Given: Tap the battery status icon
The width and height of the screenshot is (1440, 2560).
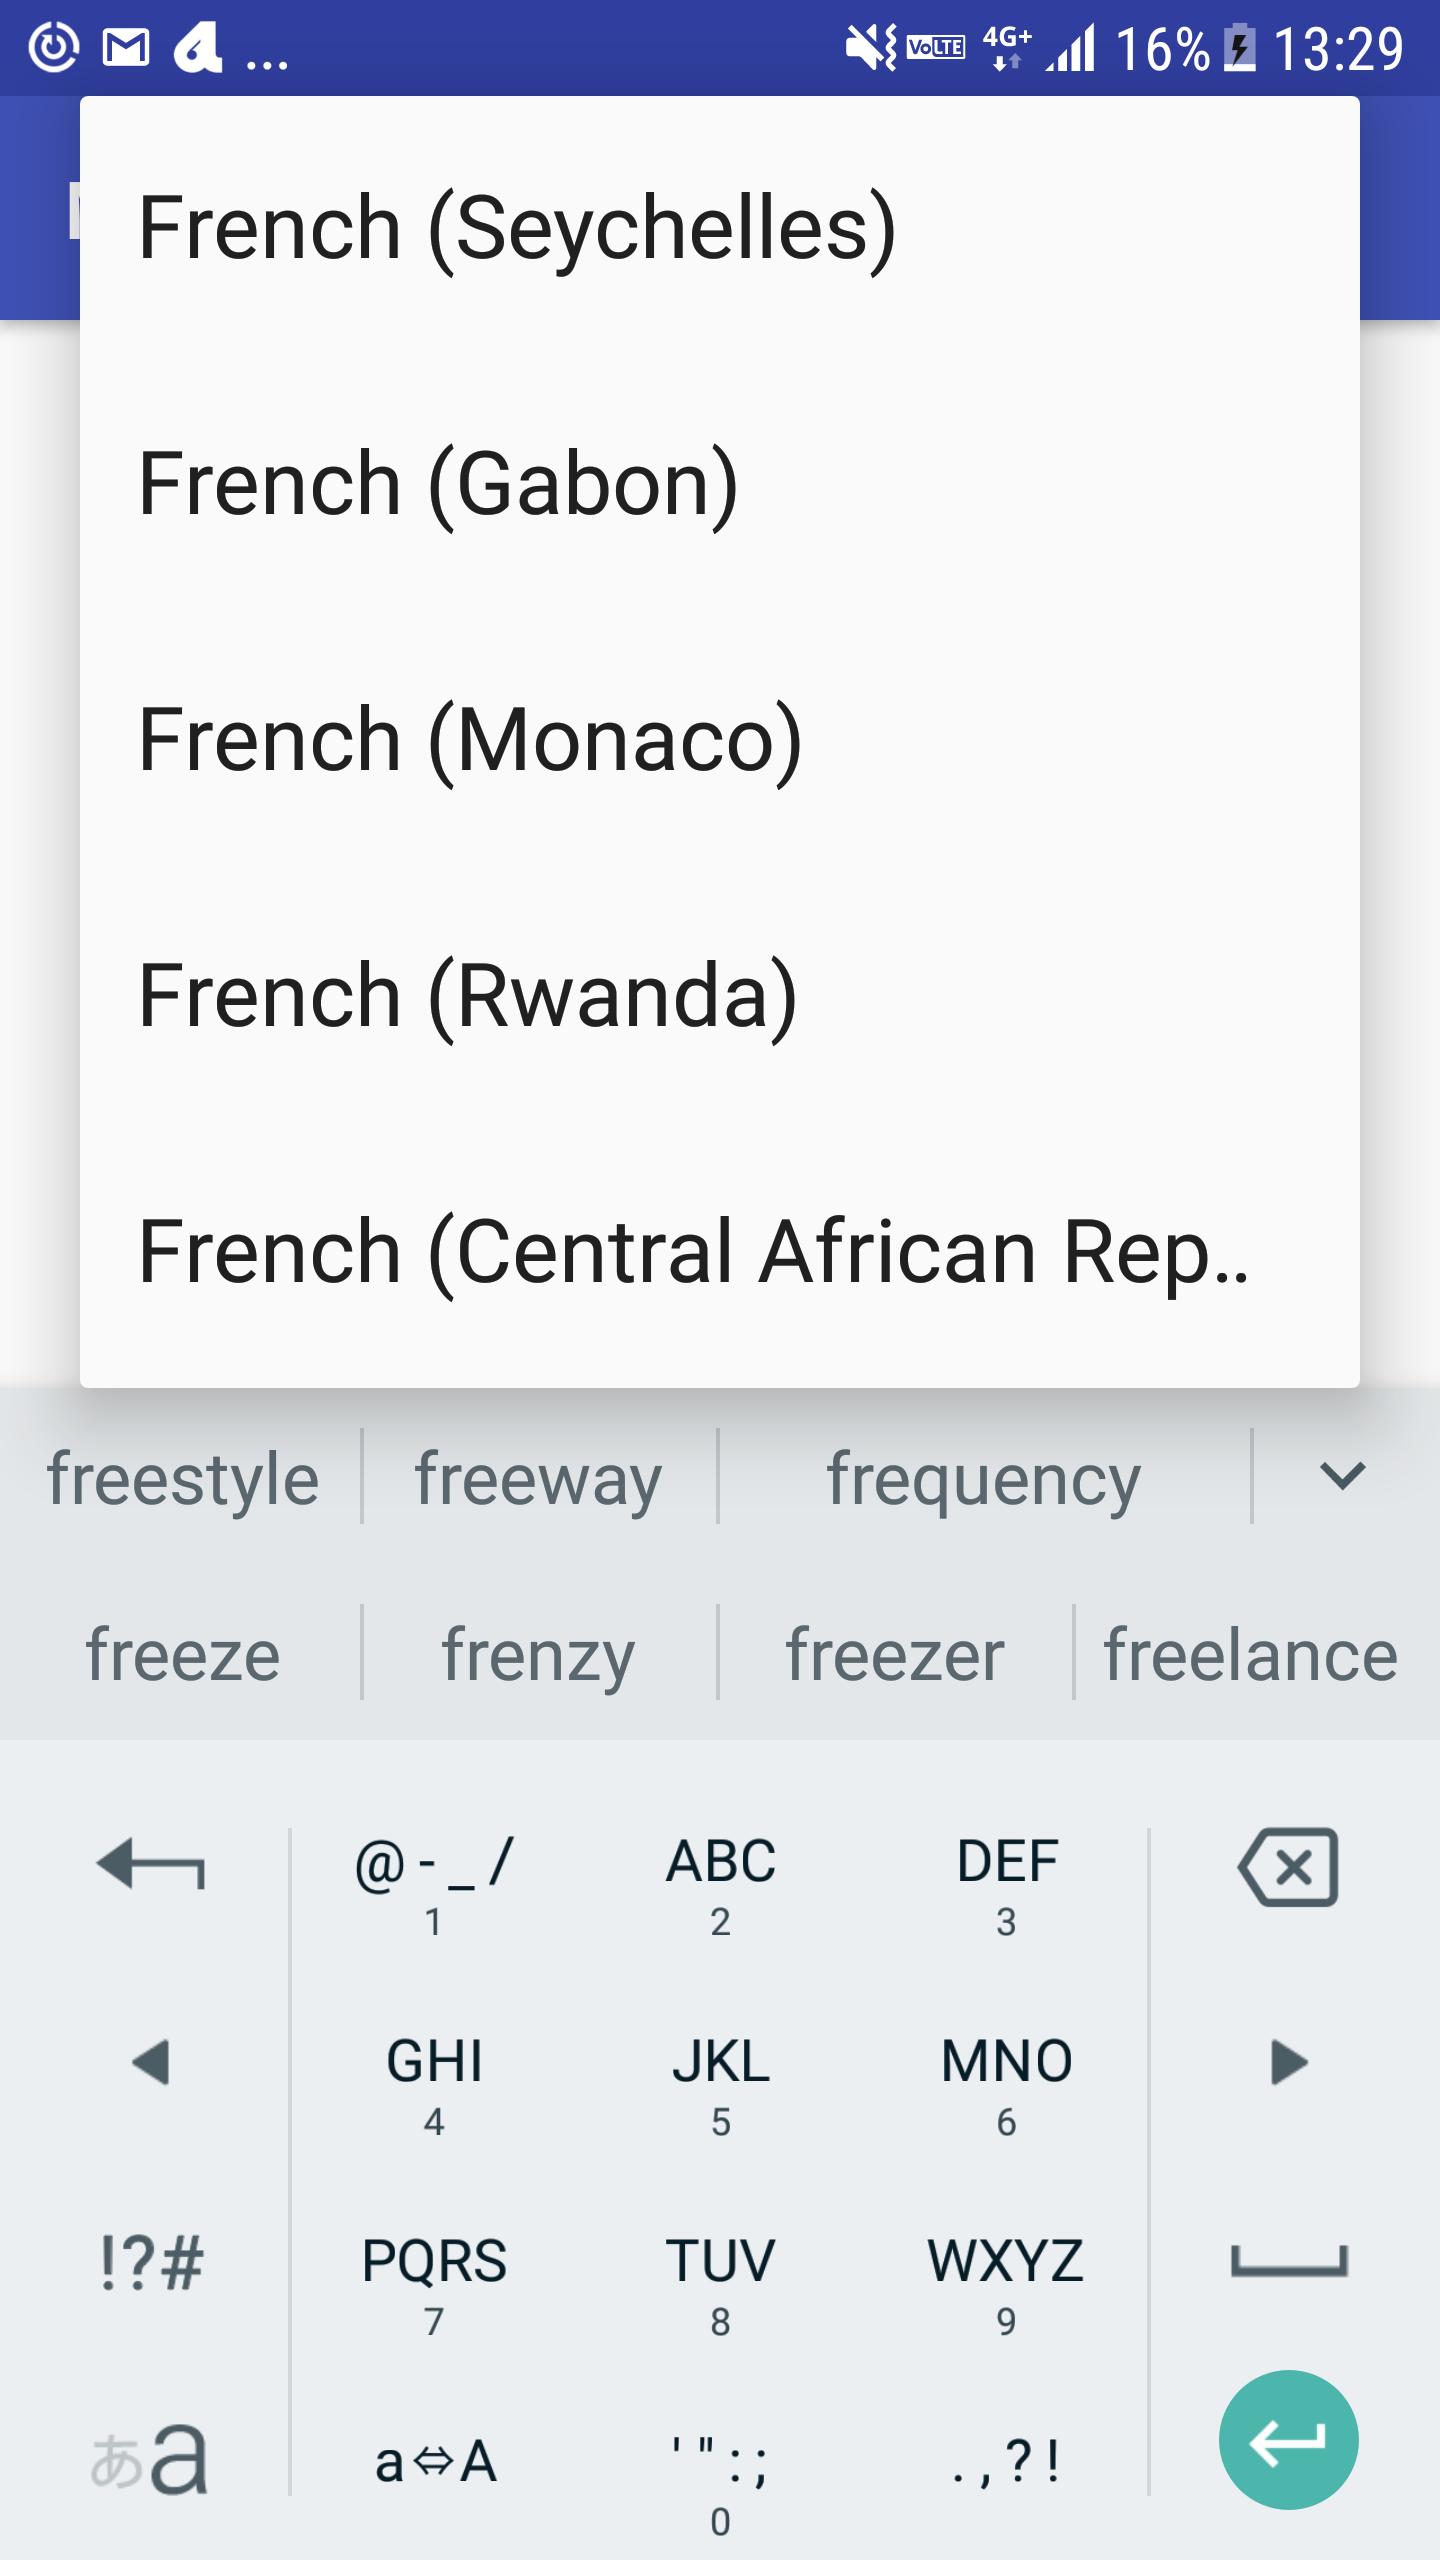Looking at the screenshot, I should point(1240,48).
